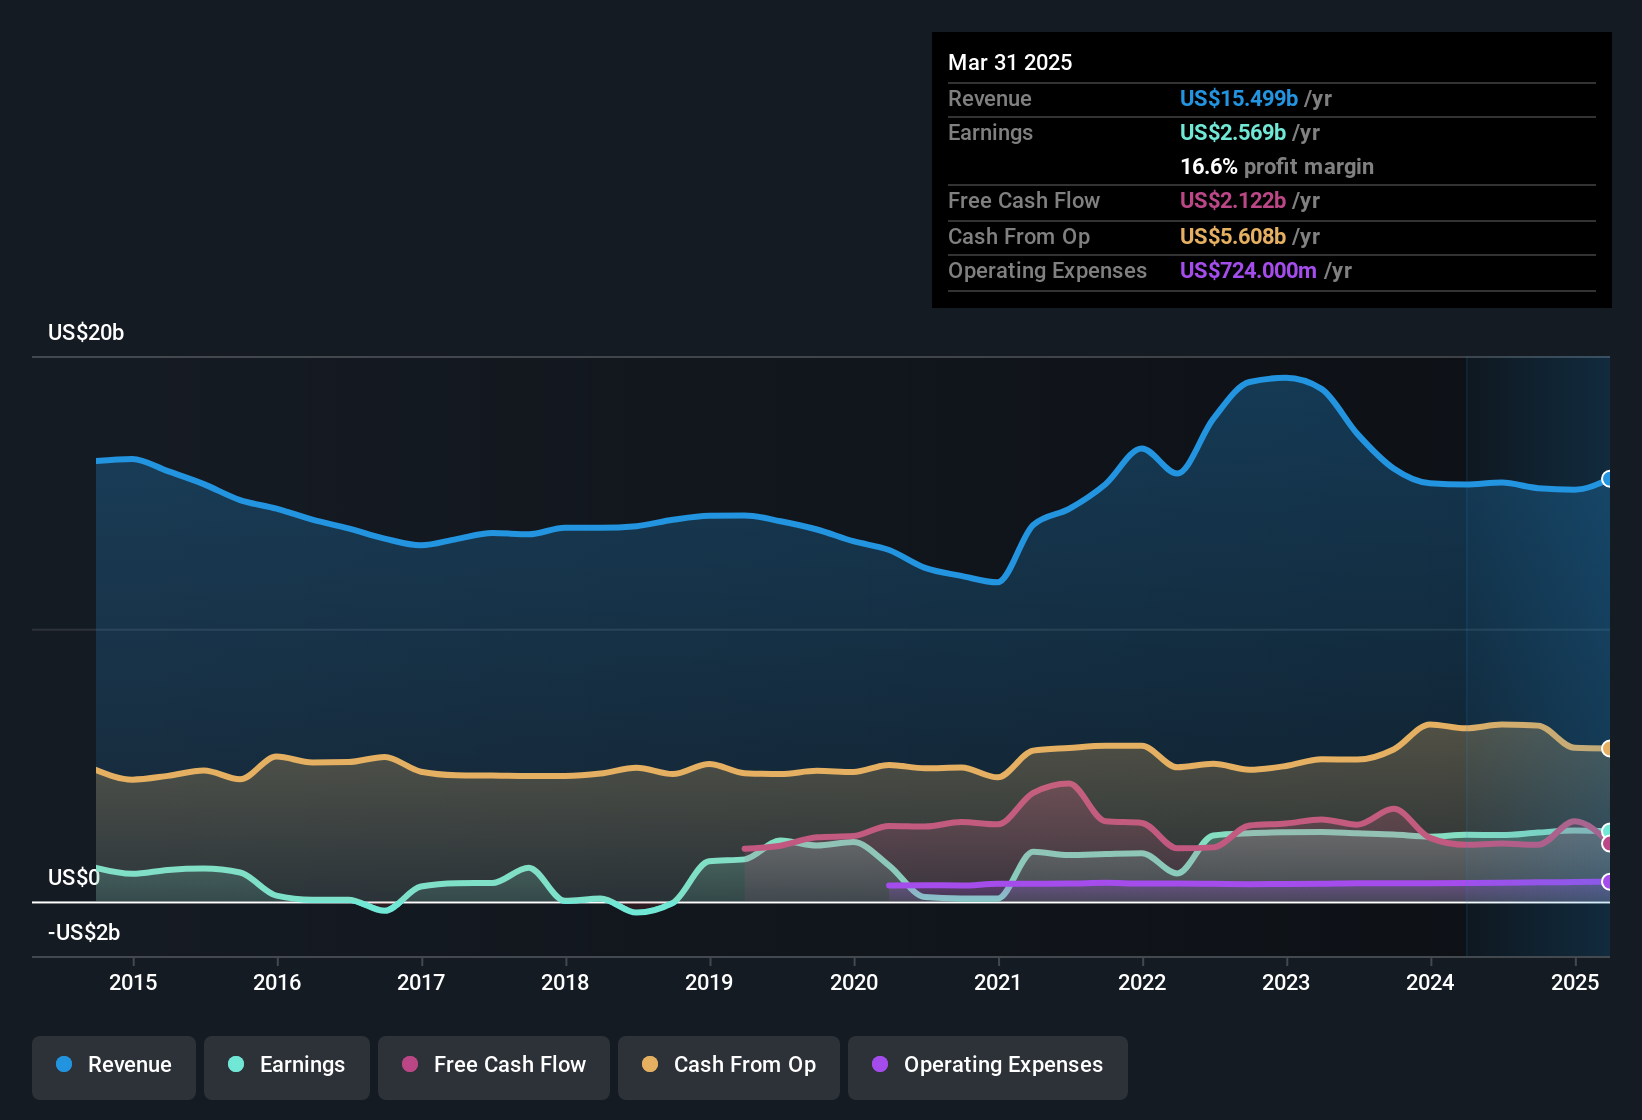Hide the Free Cash Flow series

pos(493,1065)
